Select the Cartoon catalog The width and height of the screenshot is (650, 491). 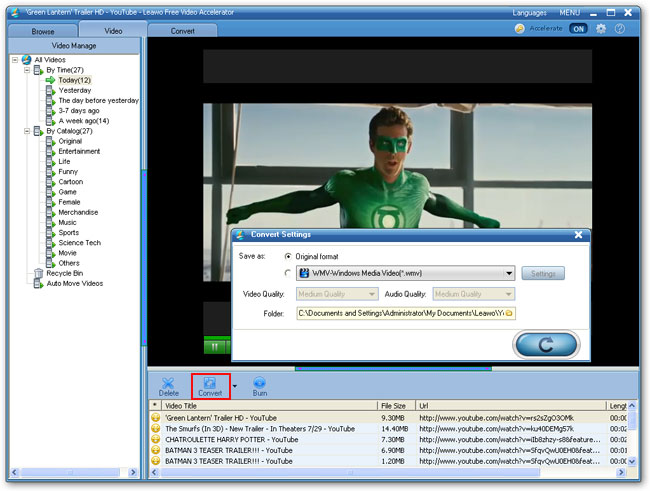pyautogui.click(x=70, y=182)
